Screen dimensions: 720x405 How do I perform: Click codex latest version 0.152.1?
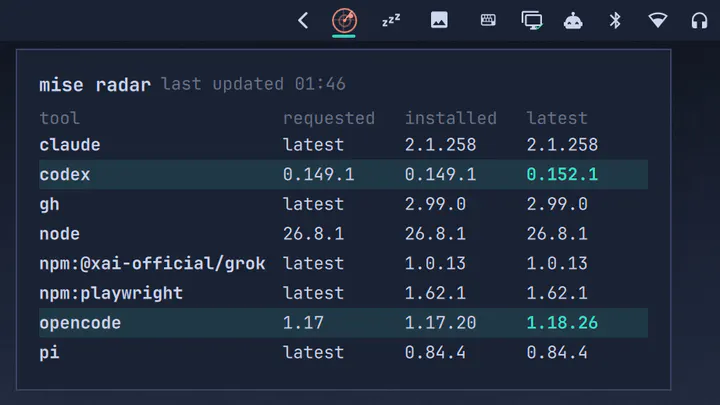pyautogui.click(x=562, y=174)
